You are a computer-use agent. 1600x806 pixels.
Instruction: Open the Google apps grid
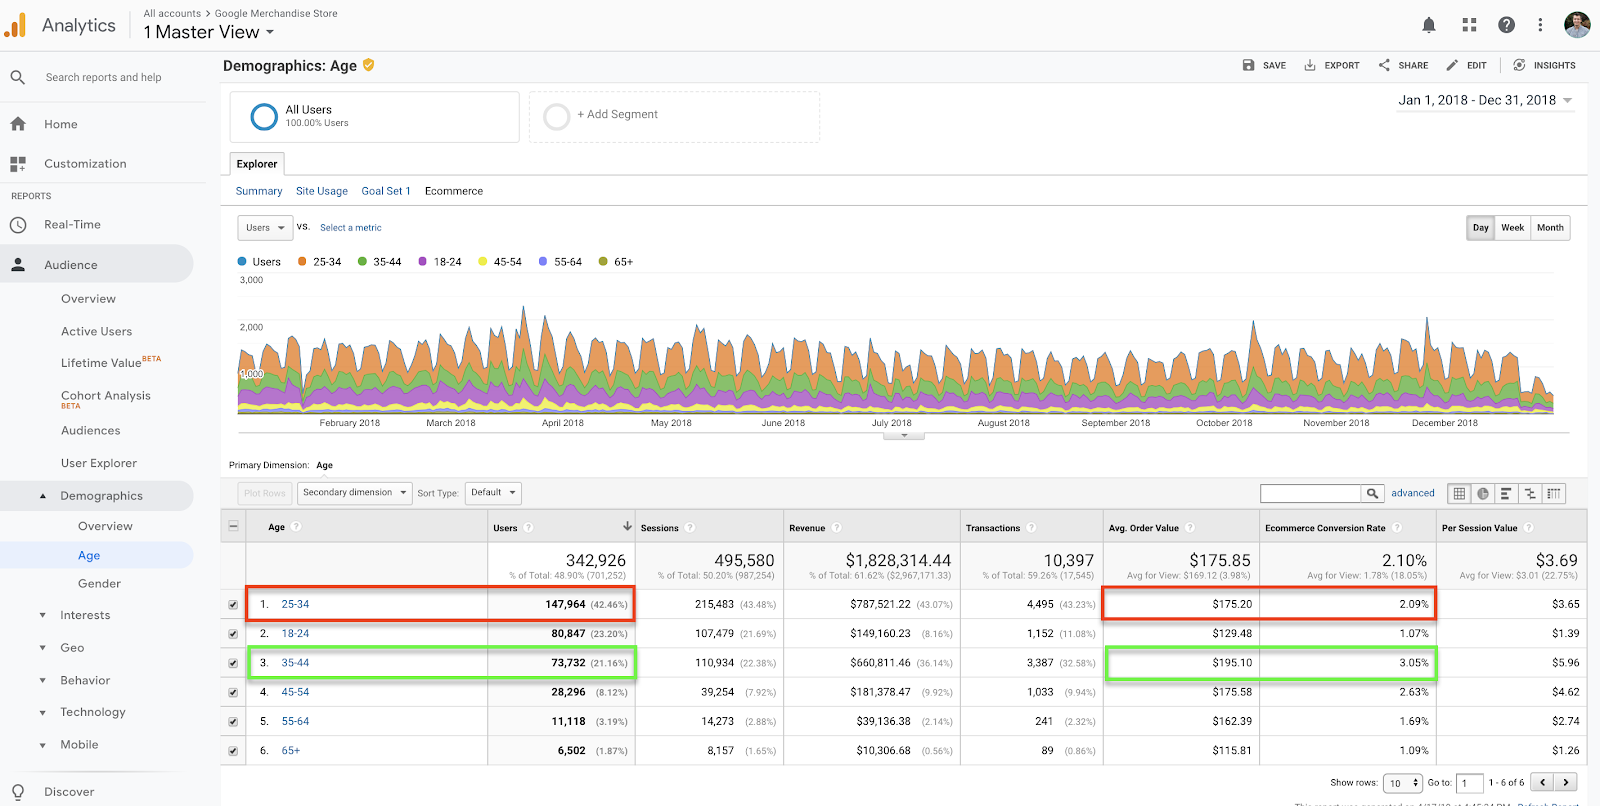[1469, 25]
